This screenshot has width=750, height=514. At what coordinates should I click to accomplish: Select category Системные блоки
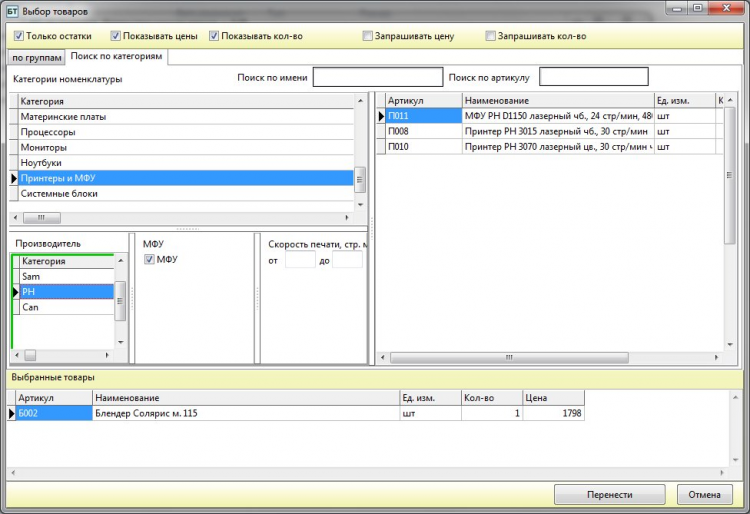[186, 193]
